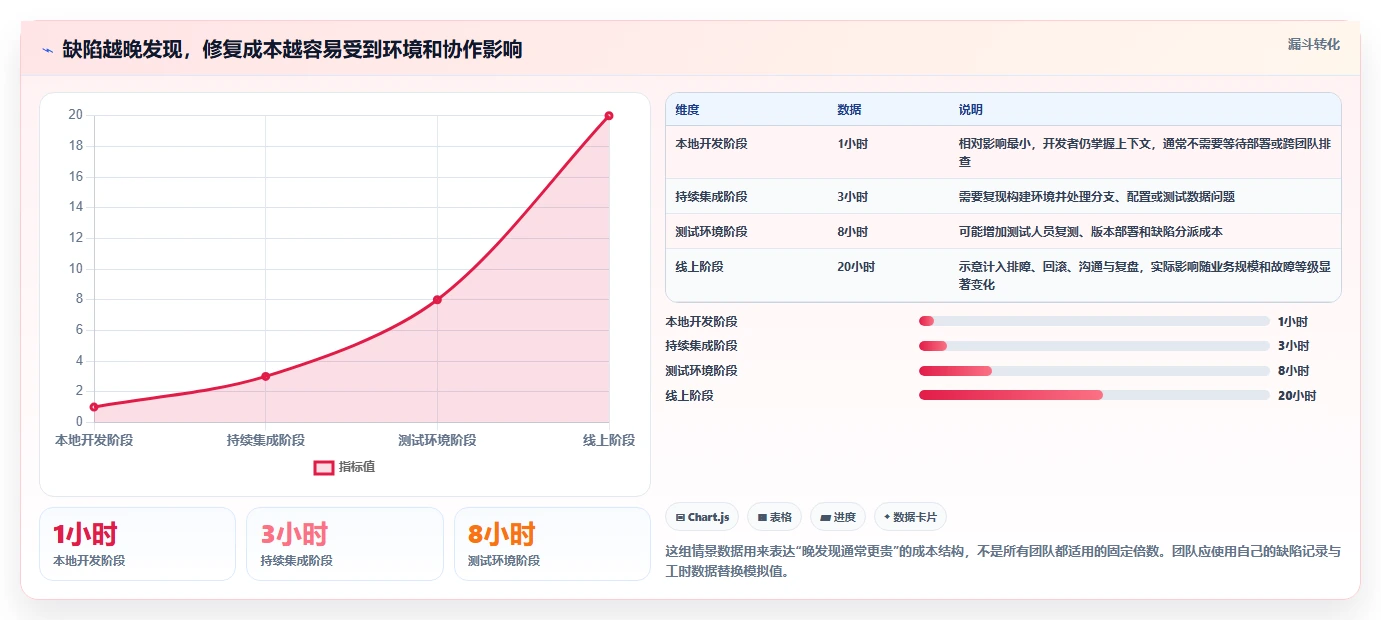Click the 本地开发阶段 x-axis label
The height and width of the screenshot is (620, 1381).
[x=94, y=440]
